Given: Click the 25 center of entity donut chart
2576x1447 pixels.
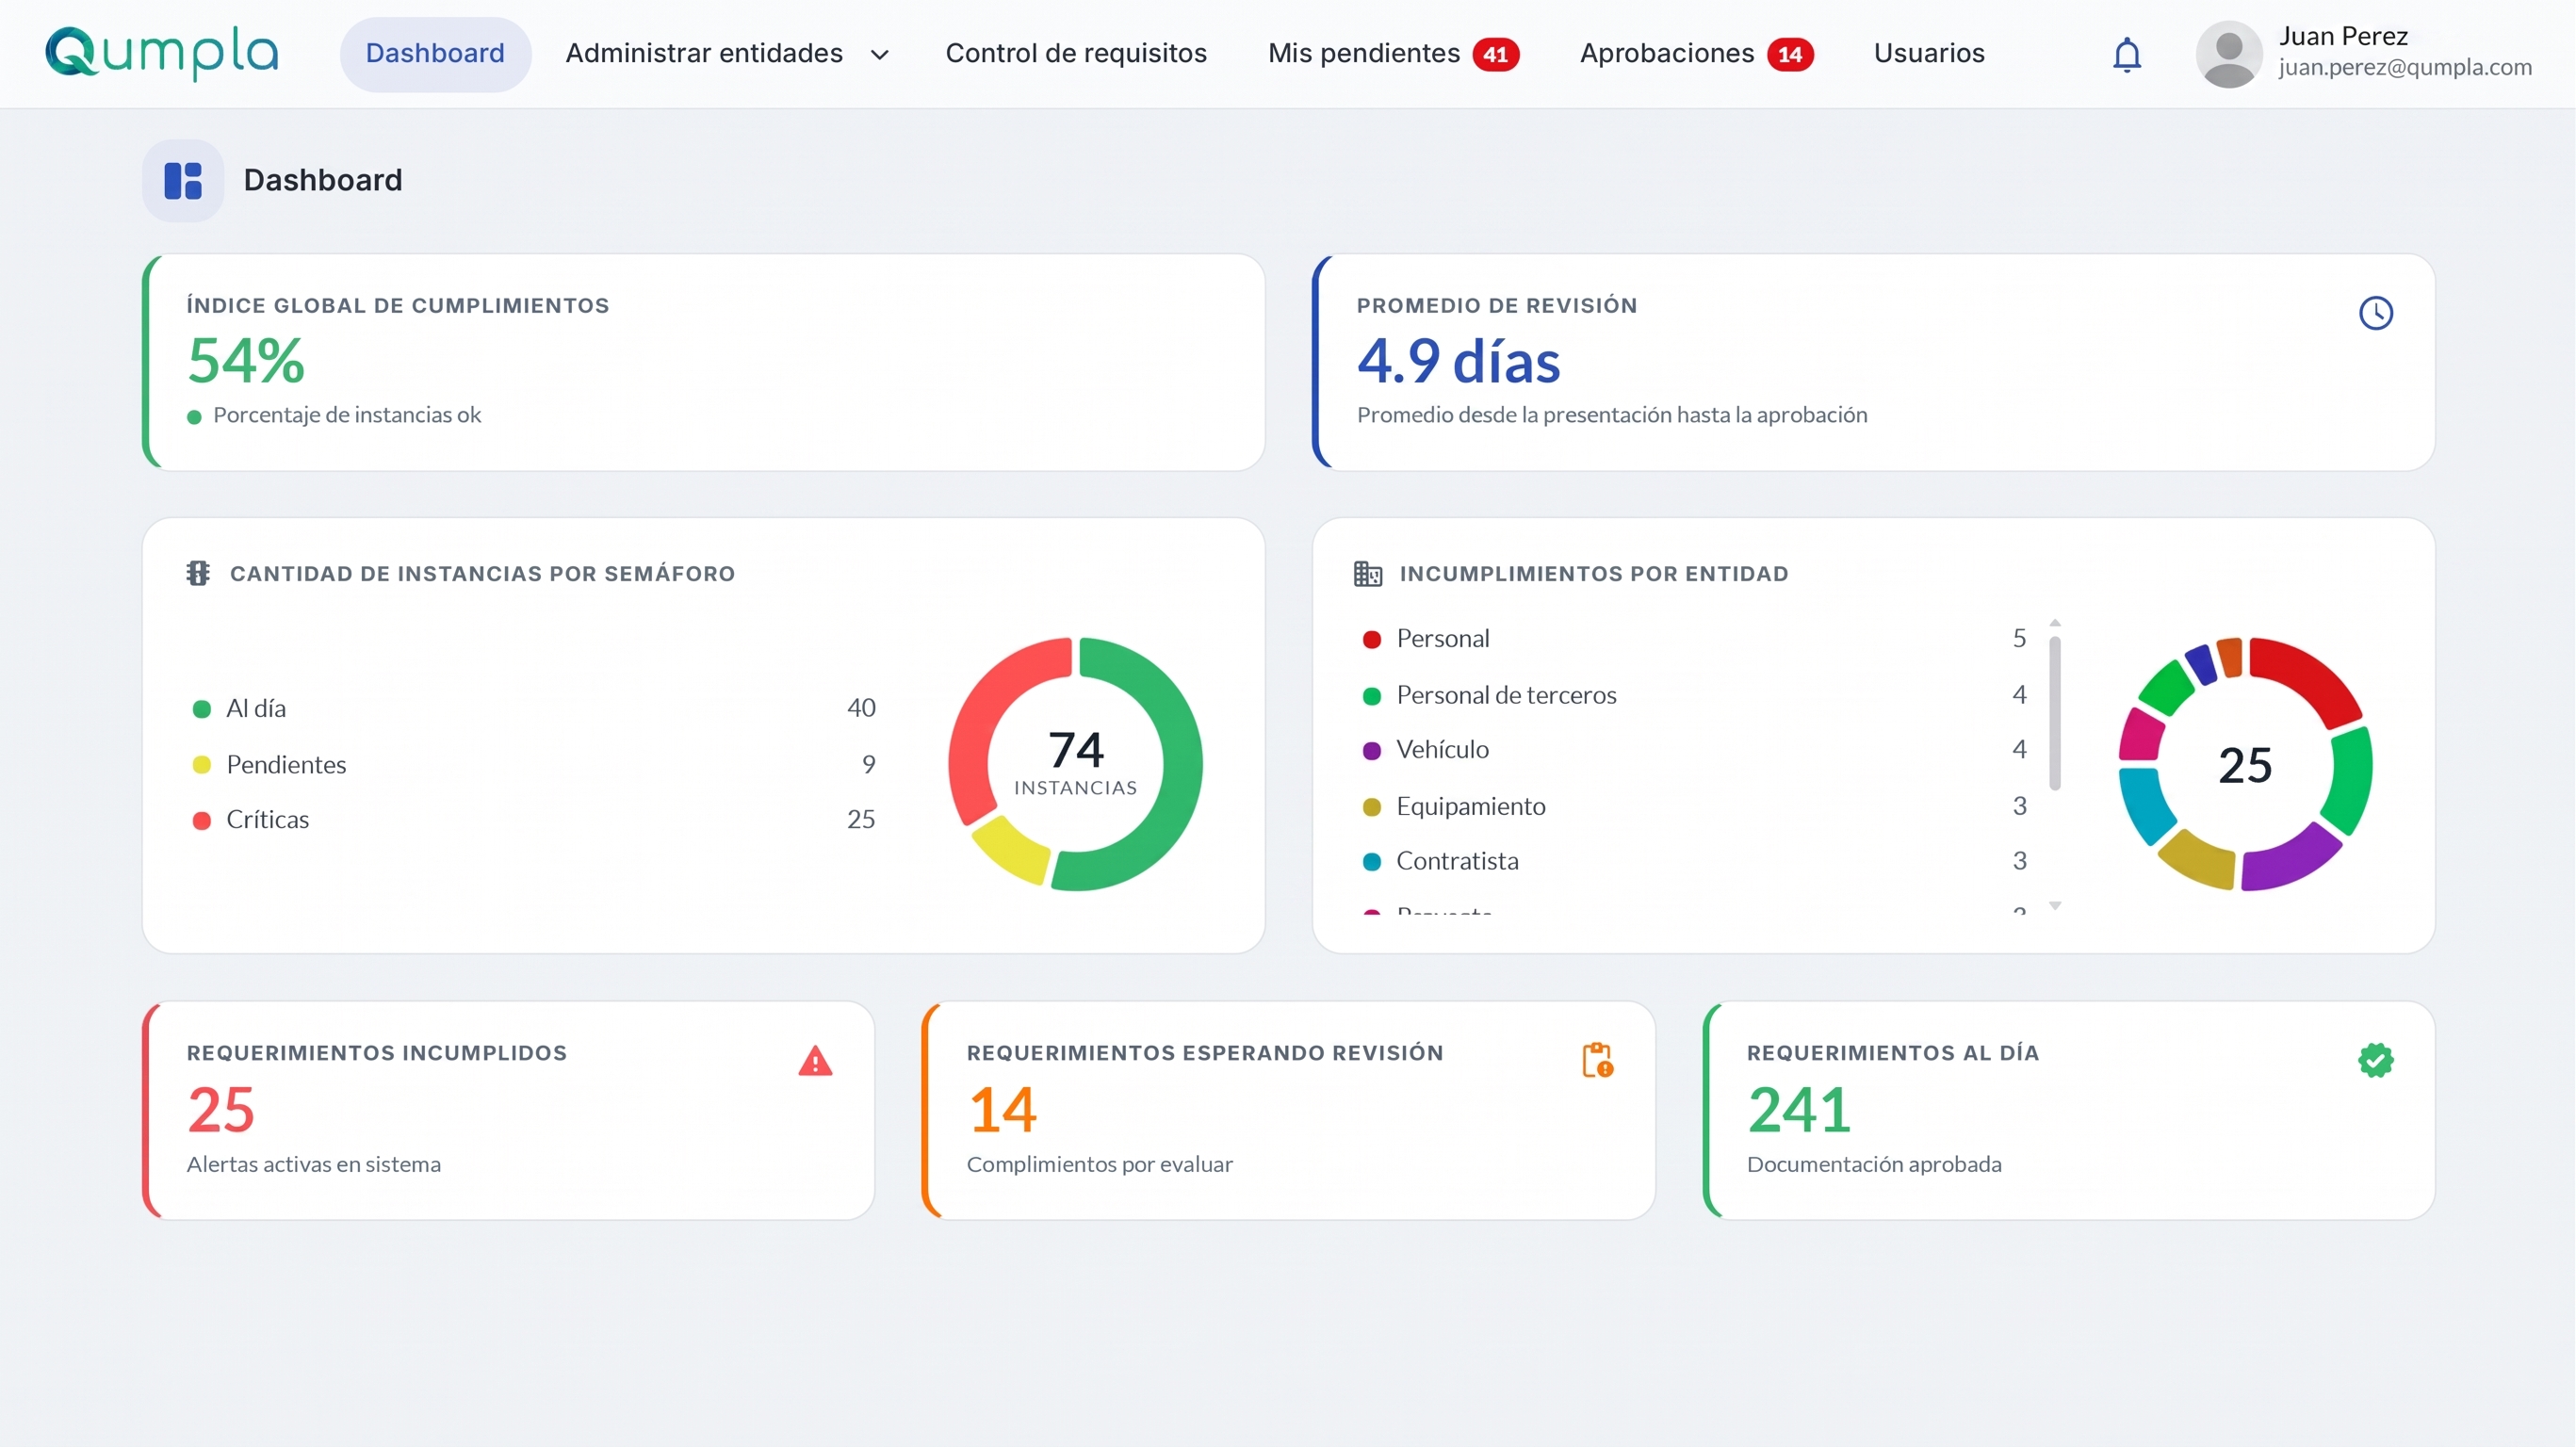Looking at the screenshot, I should click(2245, 765).
